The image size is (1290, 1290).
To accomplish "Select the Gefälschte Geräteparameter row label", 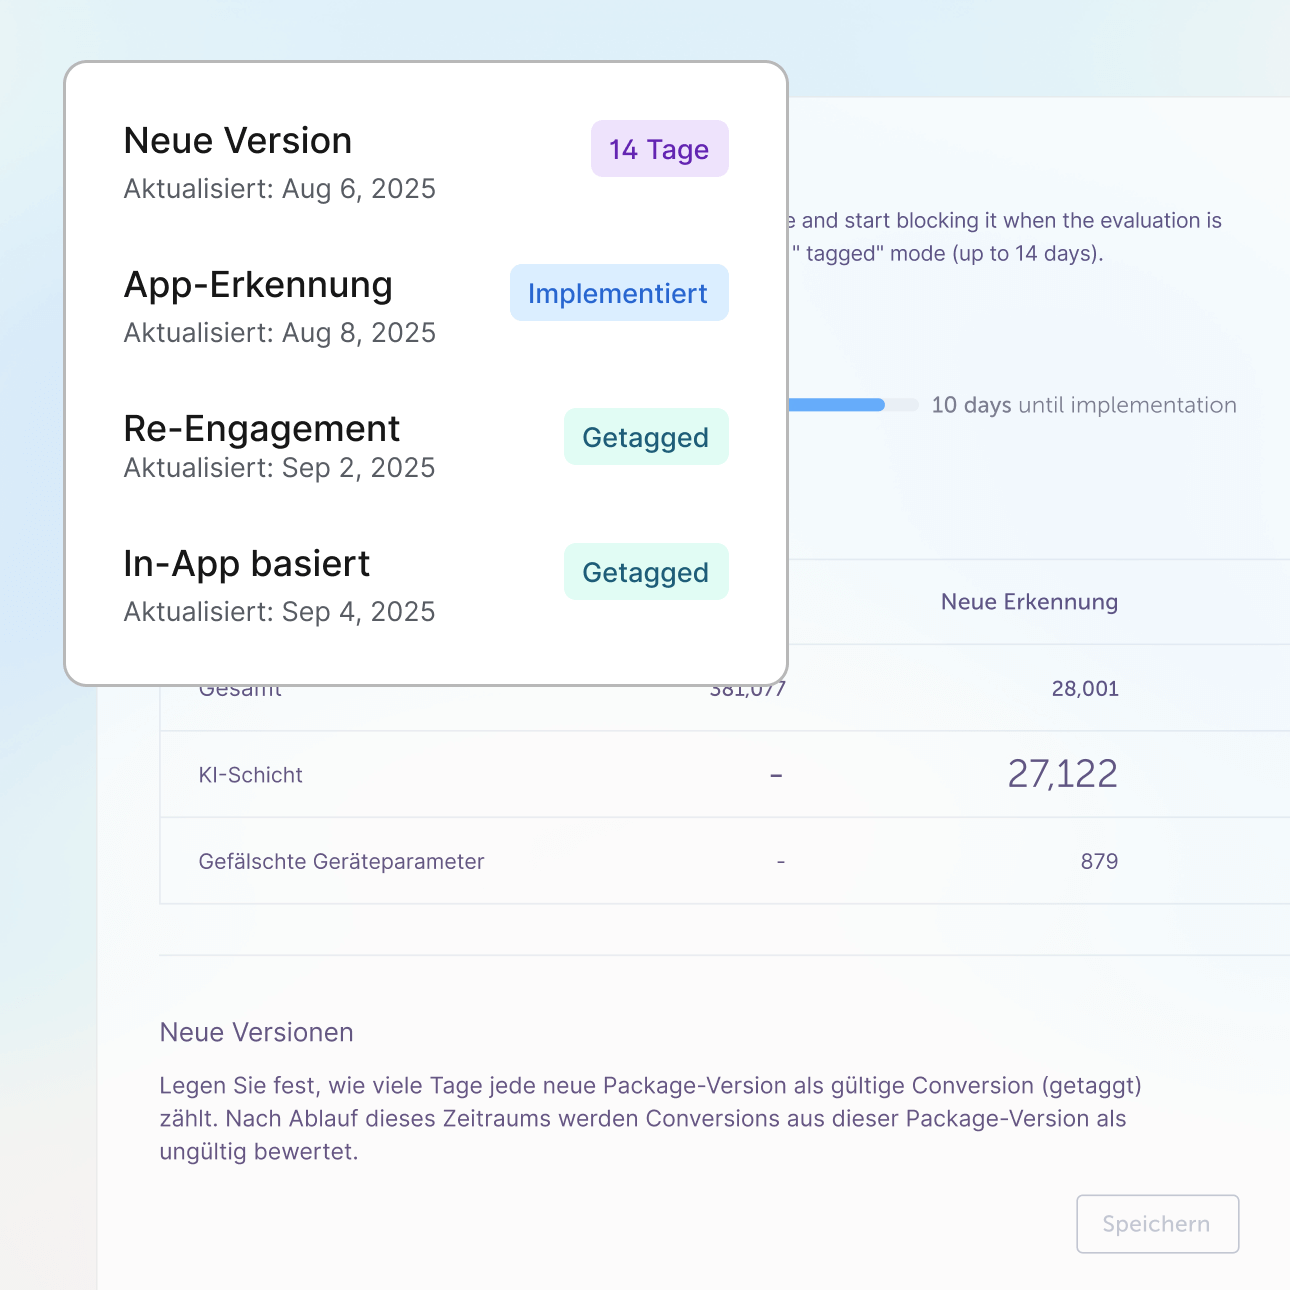I will (341, 862).
